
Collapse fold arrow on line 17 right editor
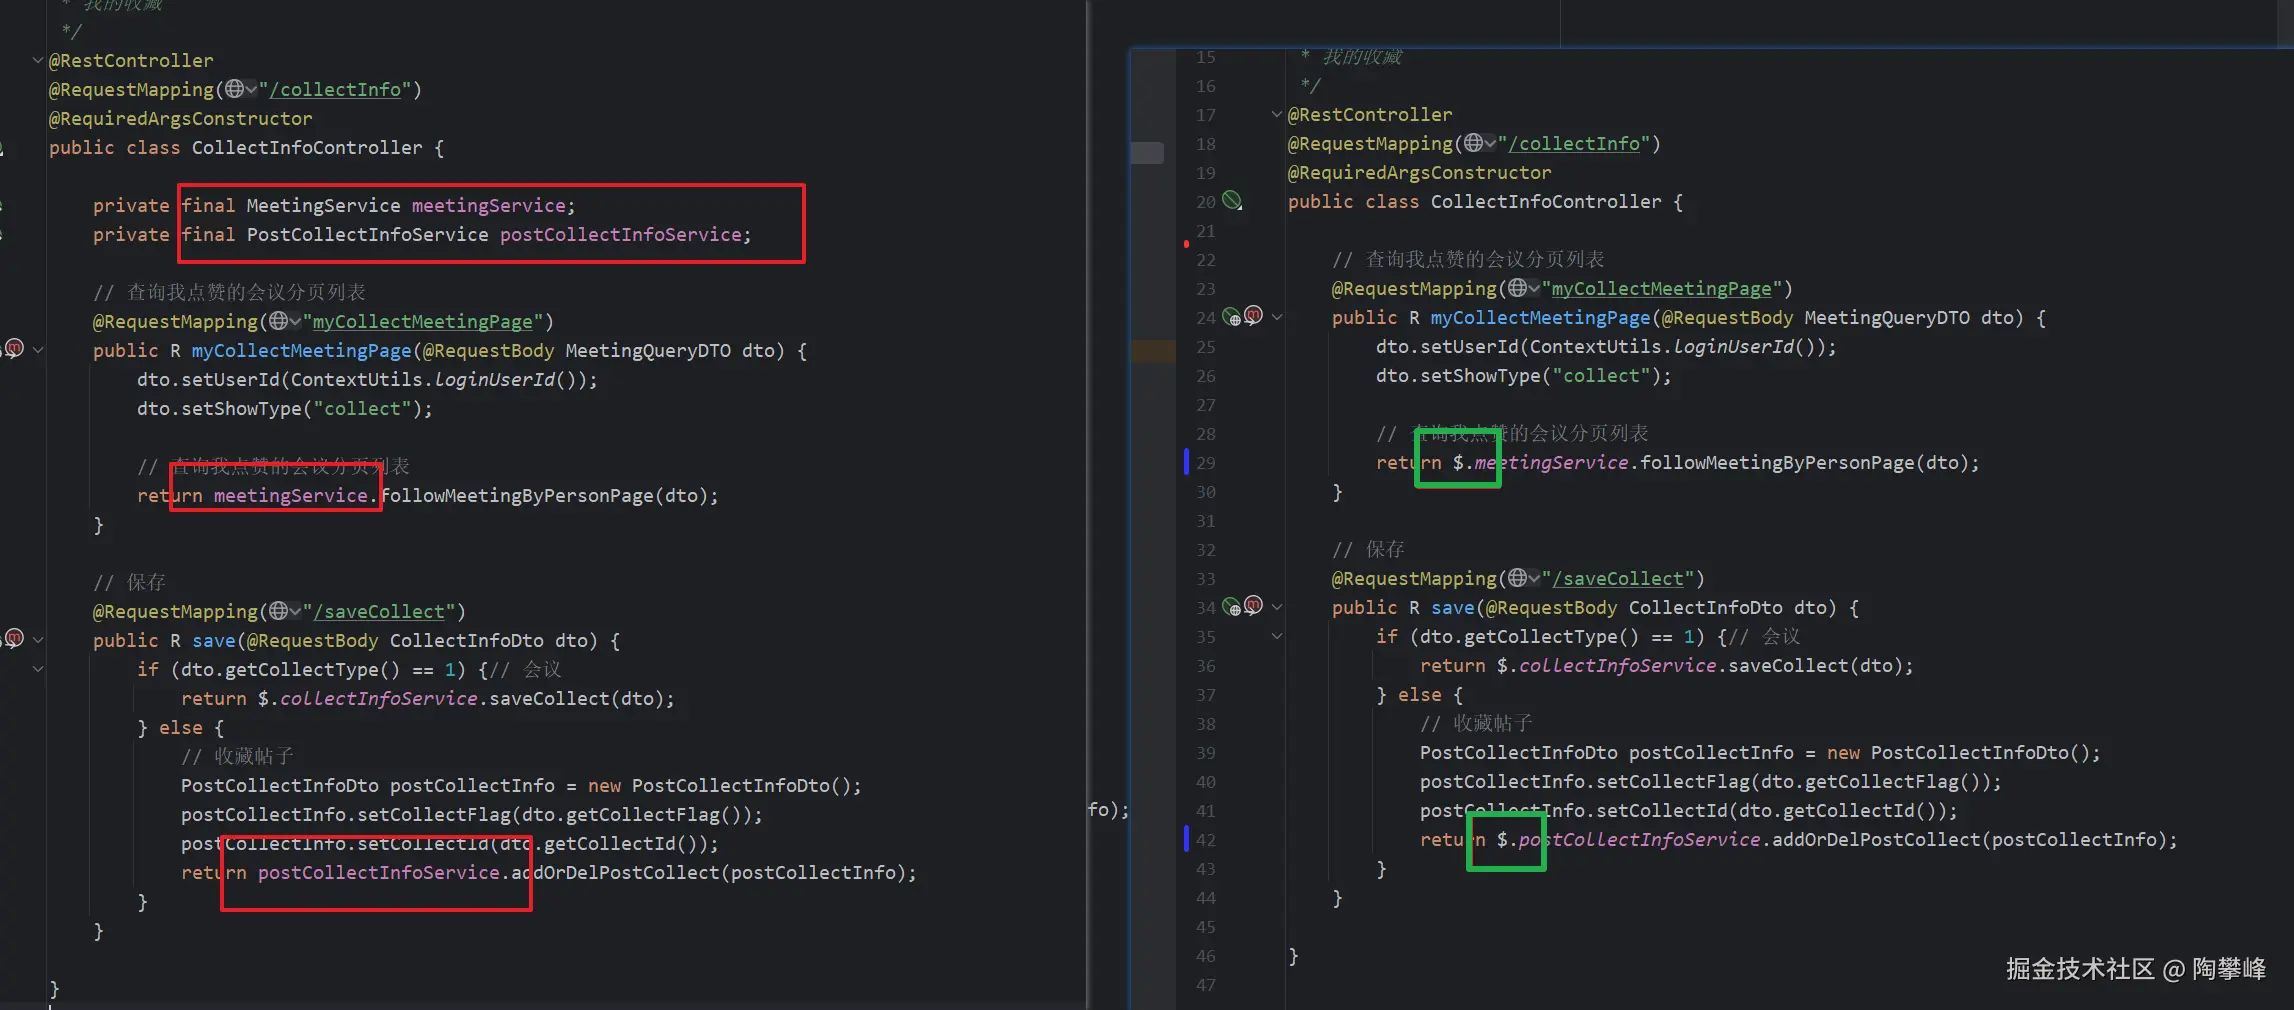1277,114
